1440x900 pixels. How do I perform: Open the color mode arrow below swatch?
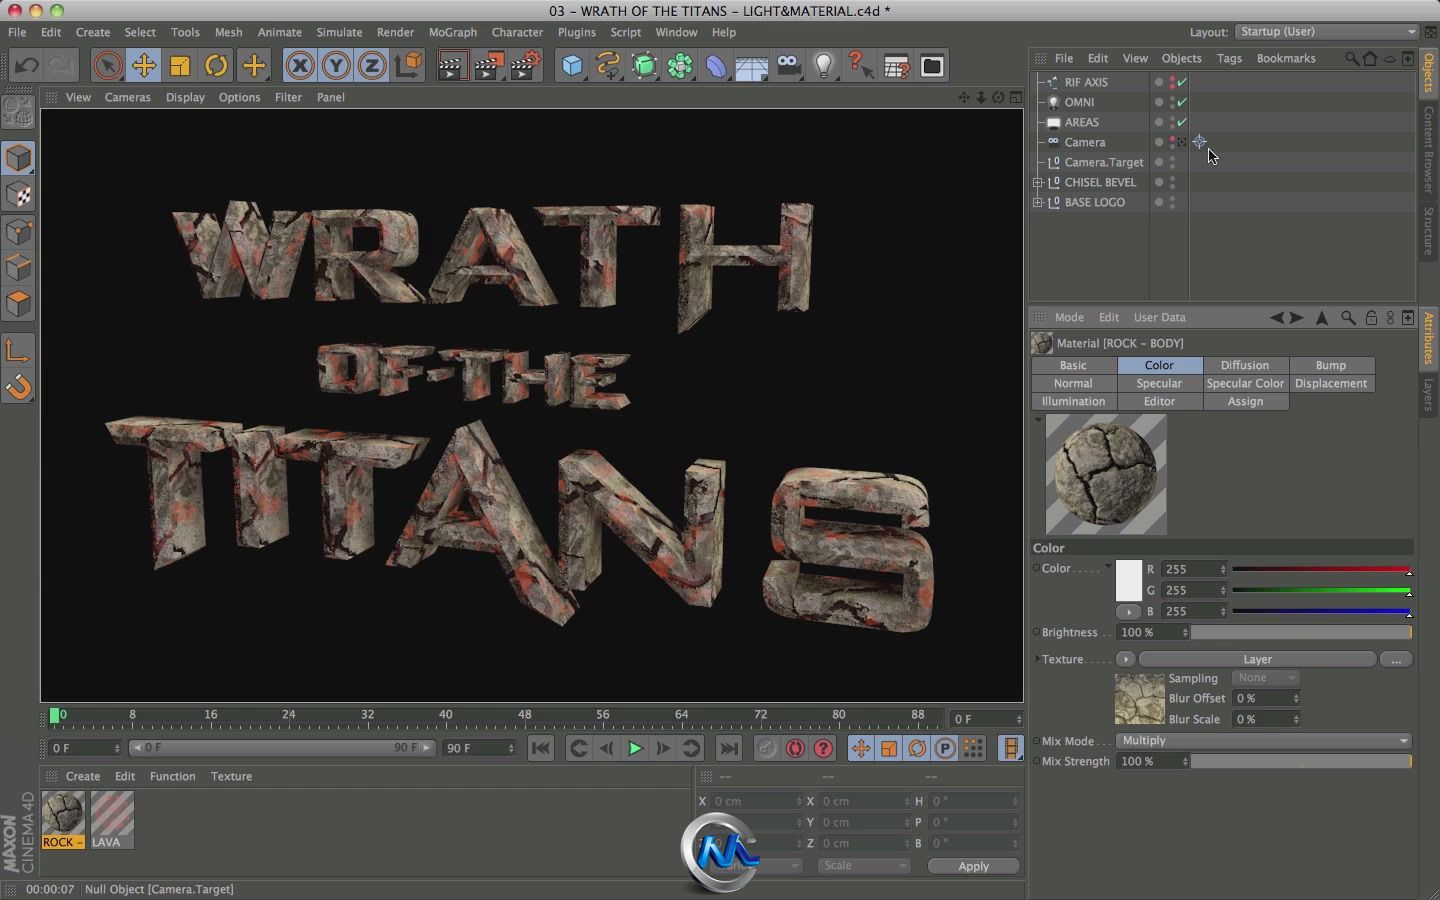(1129, 611)
